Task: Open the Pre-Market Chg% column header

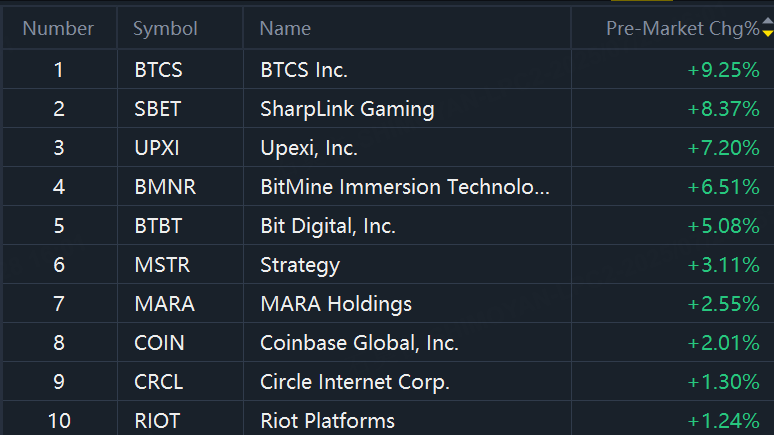Action: click(683, 29)
